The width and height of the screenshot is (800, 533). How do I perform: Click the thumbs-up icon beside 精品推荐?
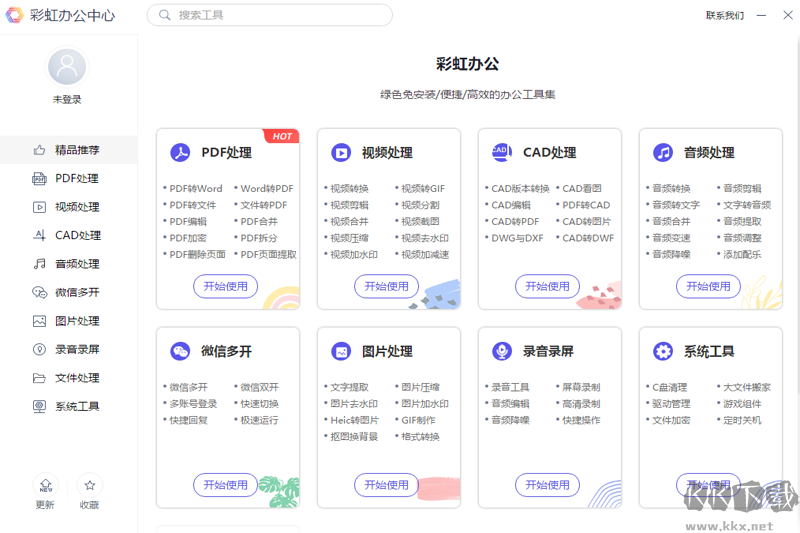coord(39,150)
